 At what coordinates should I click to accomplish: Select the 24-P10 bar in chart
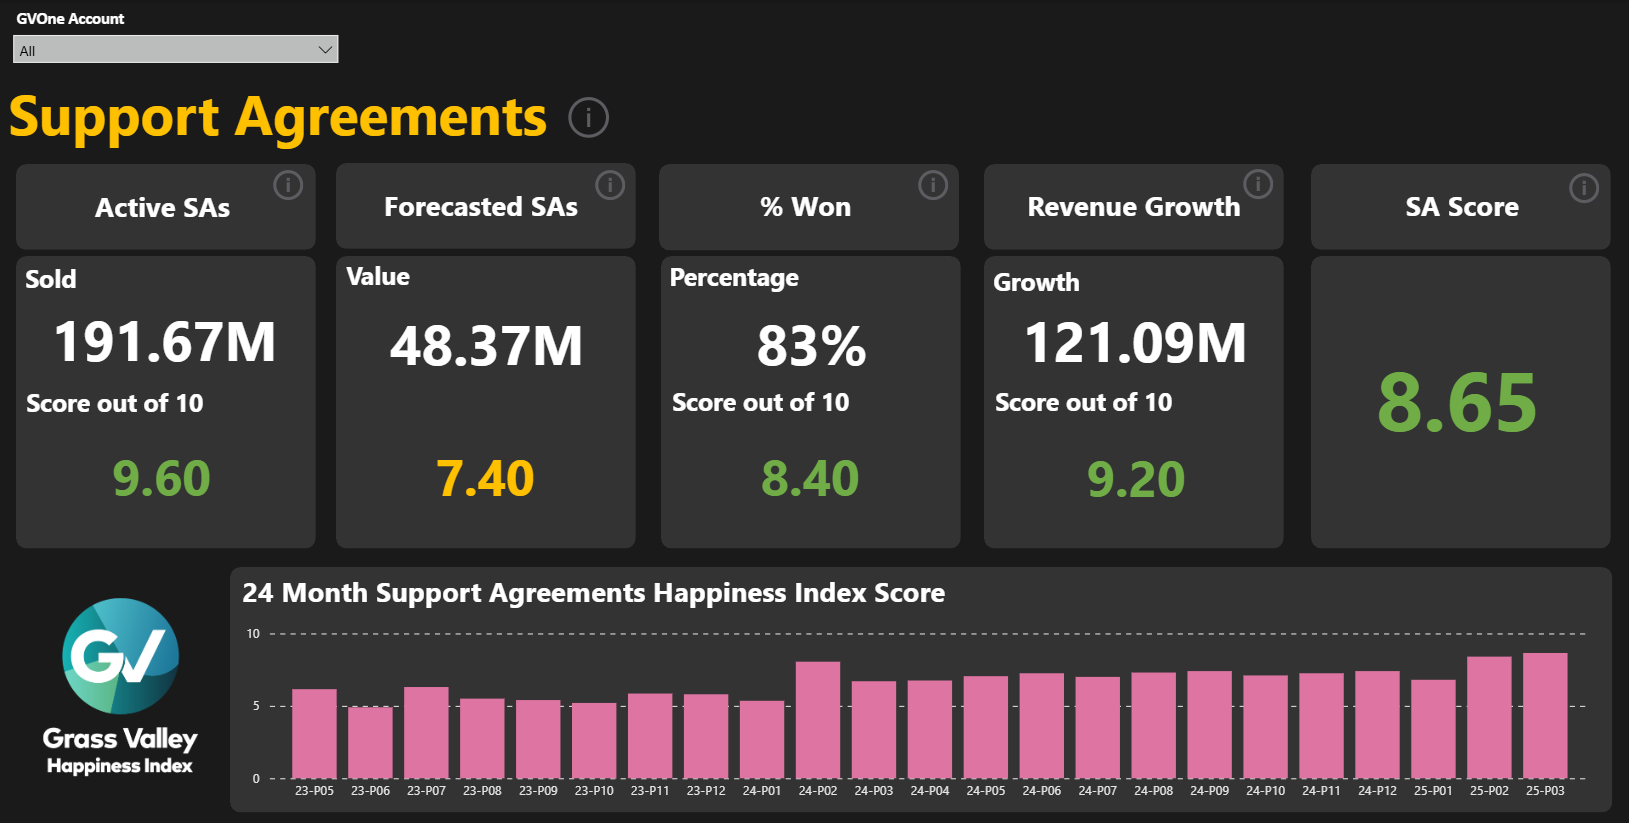click(x=1266, y=727)
